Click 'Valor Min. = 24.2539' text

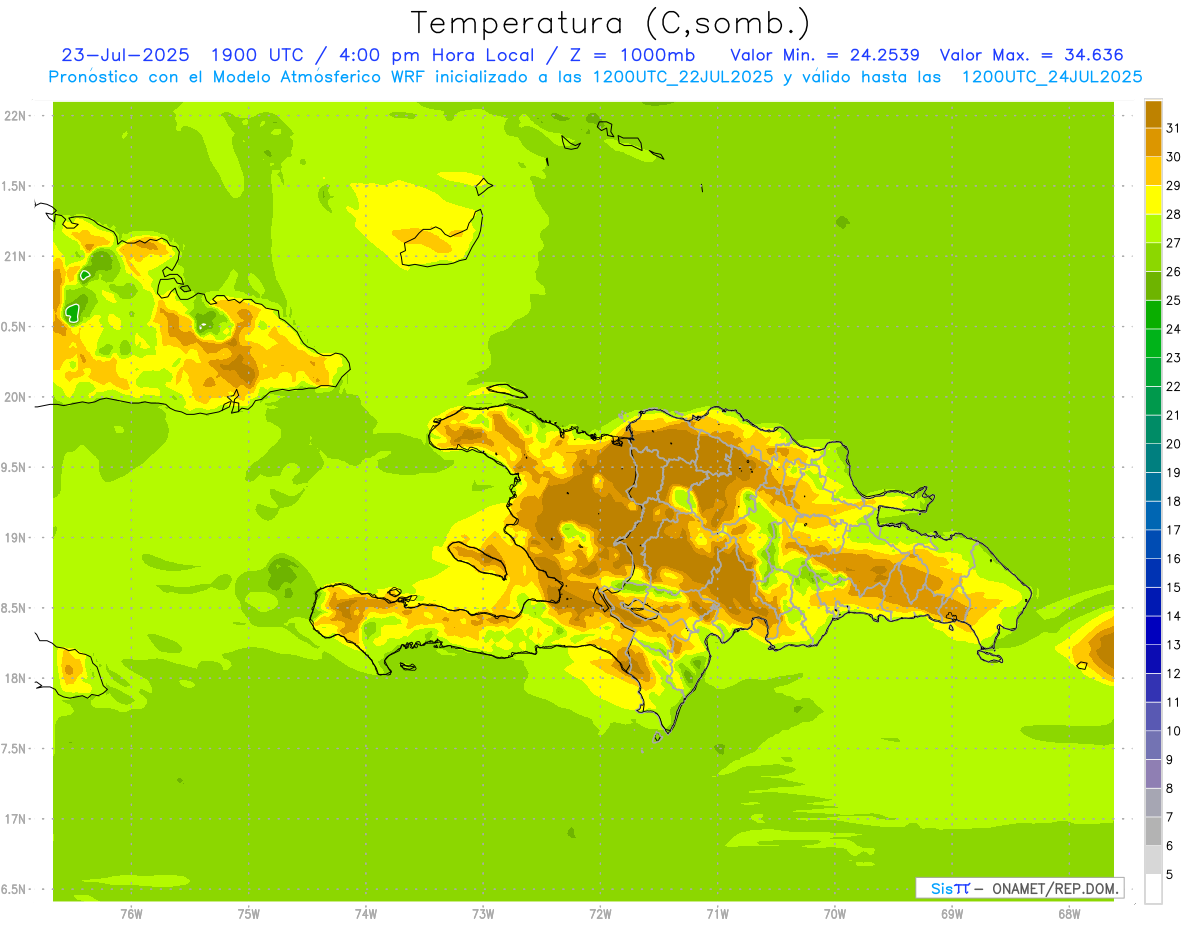[825, 55]
